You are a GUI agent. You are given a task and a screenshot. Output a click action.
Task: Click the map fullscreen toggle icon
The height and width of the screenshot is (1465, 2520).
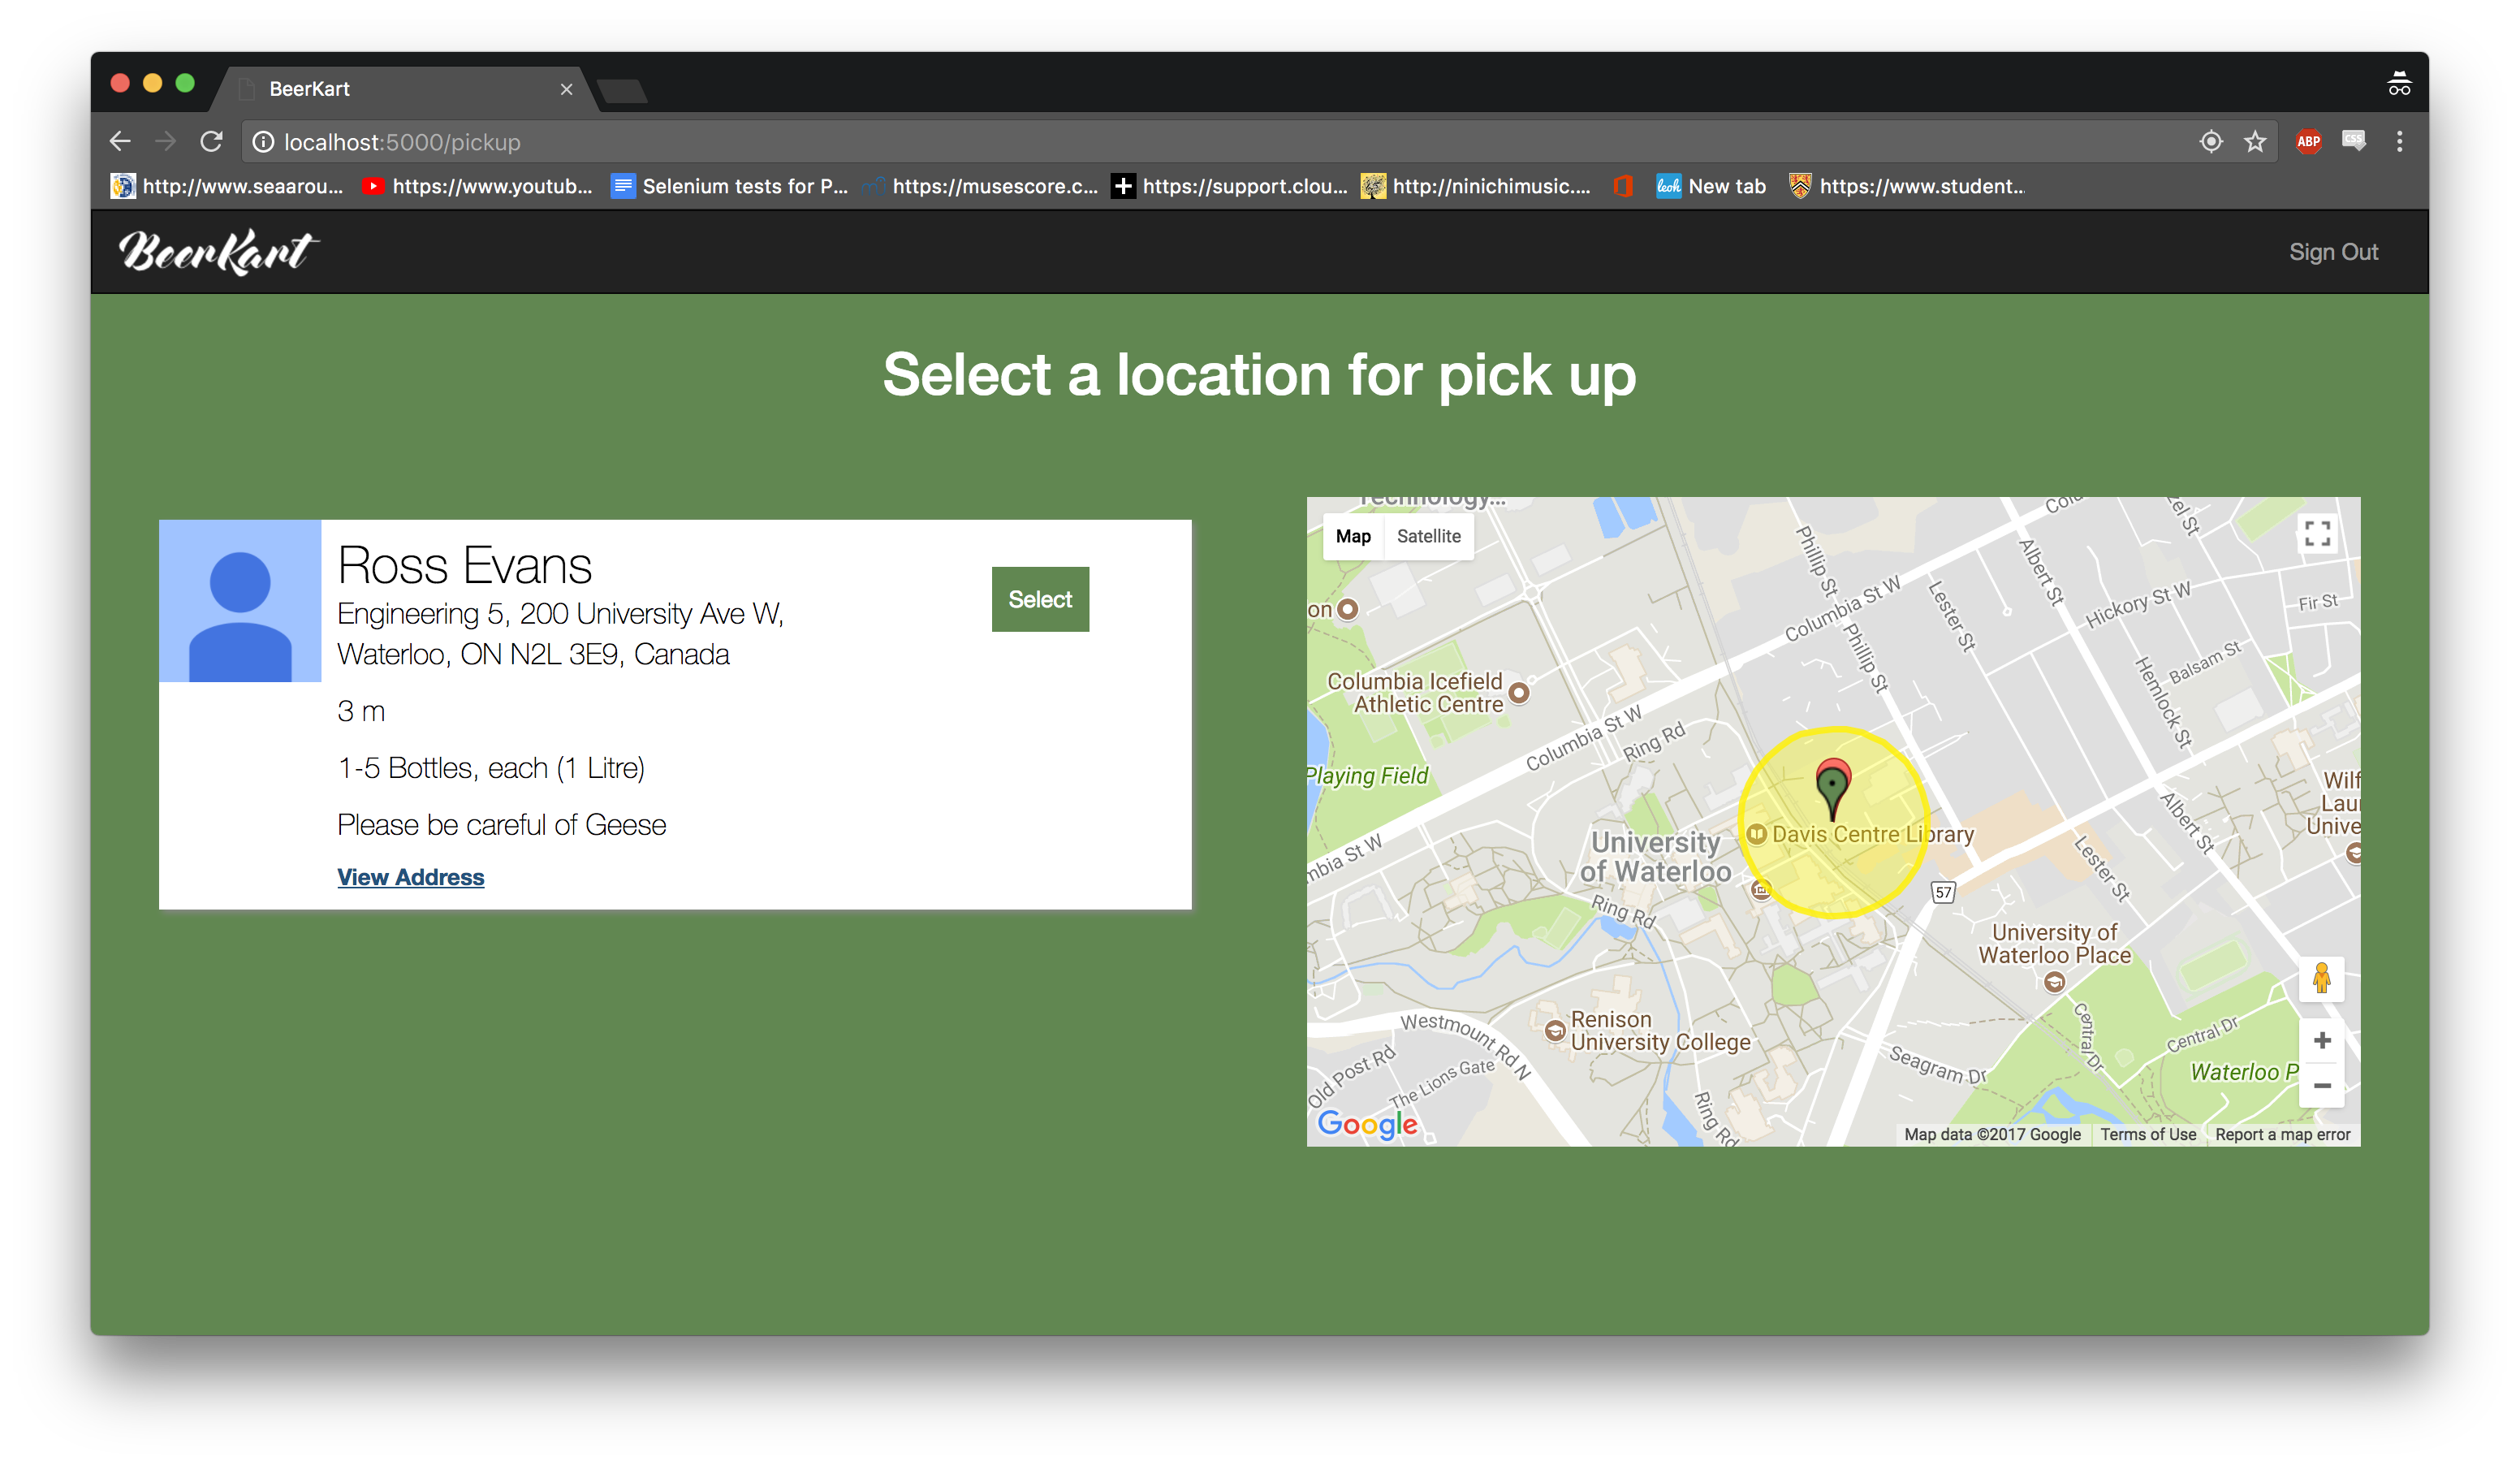pos(2317,533)
